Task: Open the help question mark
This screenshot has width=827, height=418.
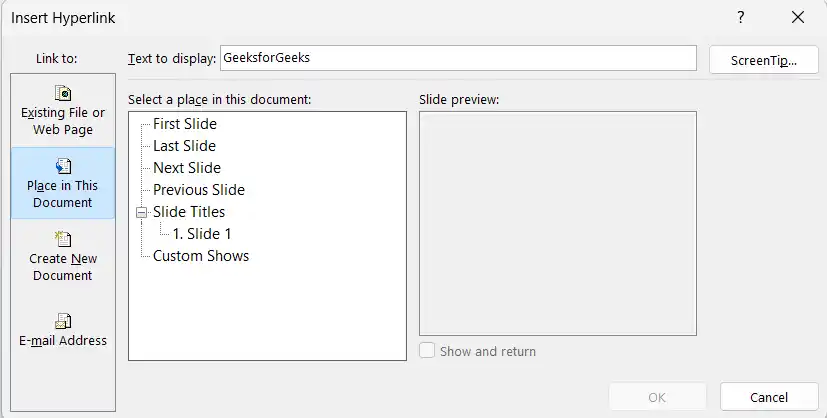Action: point(741,17)
